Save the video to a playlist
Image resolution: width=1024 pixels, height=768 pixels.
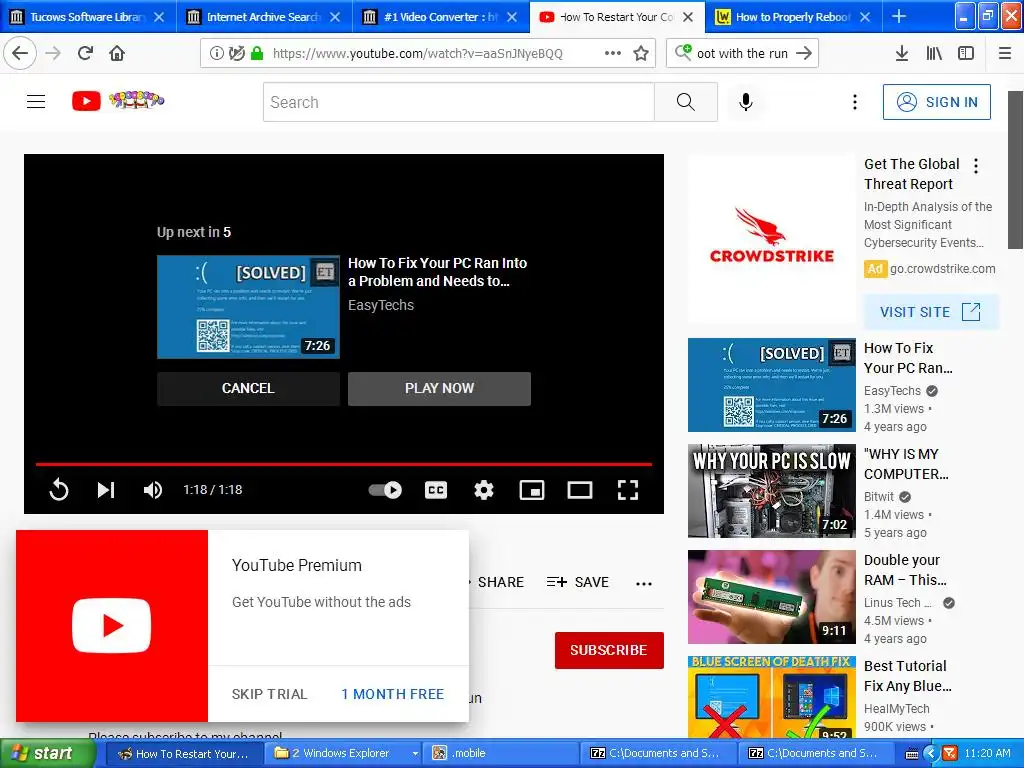click(x=577, y=582)
